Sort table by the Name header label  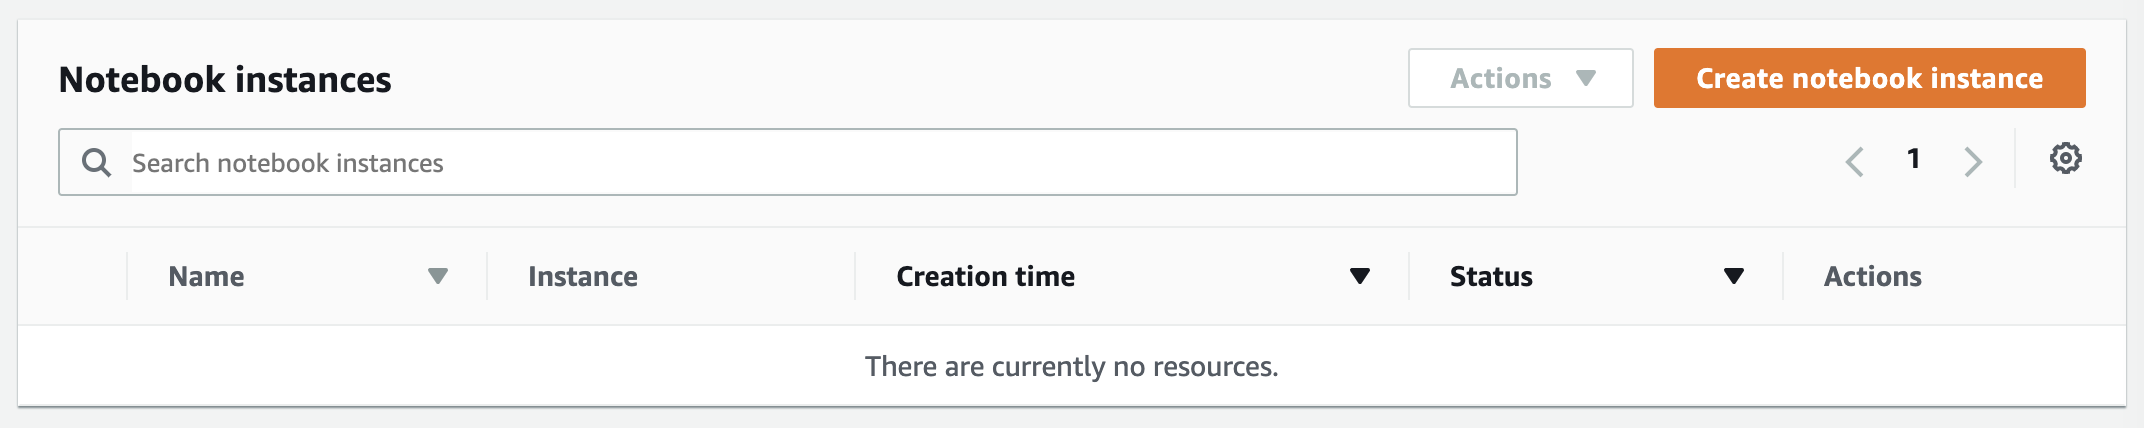click(206, 276)
